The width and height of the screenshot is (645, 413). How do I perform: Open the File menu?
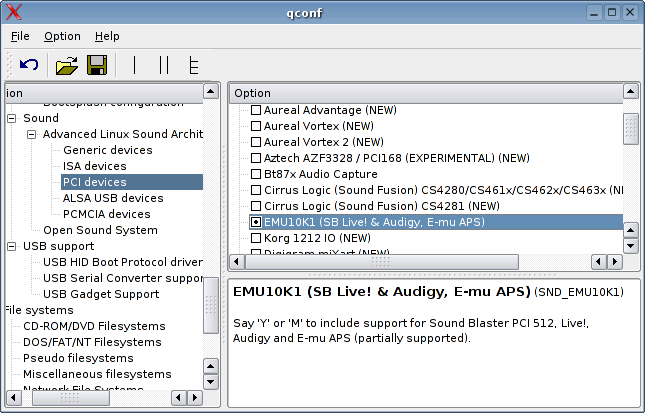coord(20,36)
